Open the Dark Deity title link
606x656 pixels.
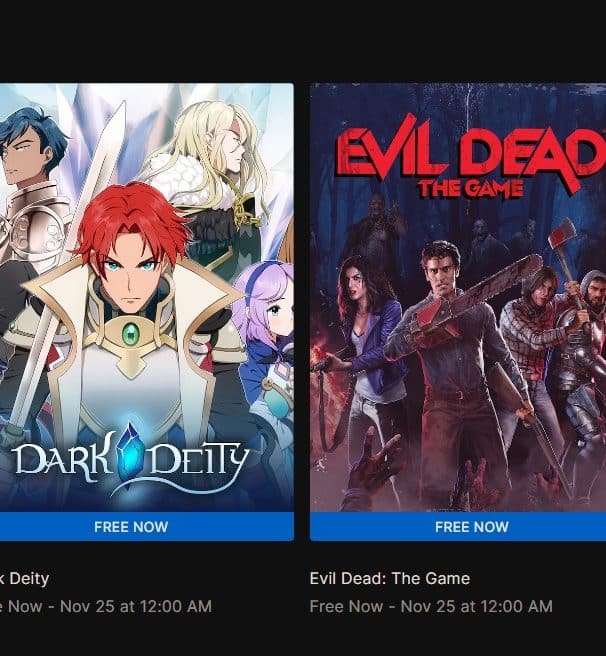(x=24, y=579)
